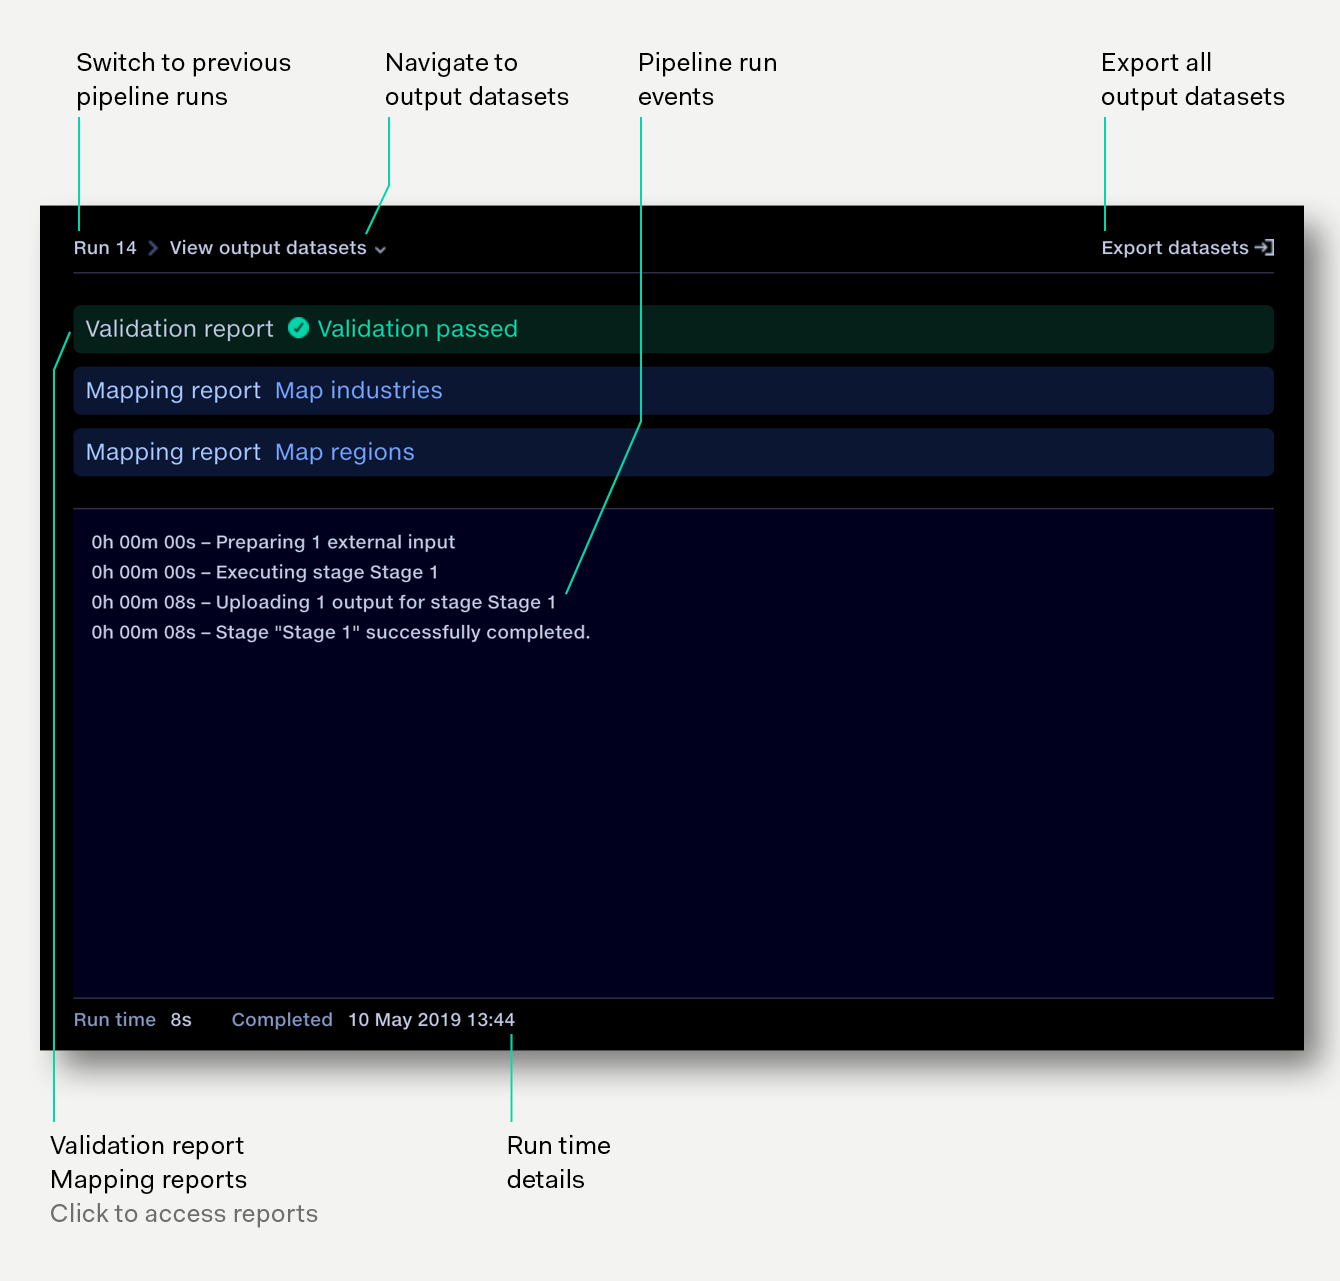Click the export arrow icon
Viewport: 1340px width, 1281px height.
(x=1265, y=247)
